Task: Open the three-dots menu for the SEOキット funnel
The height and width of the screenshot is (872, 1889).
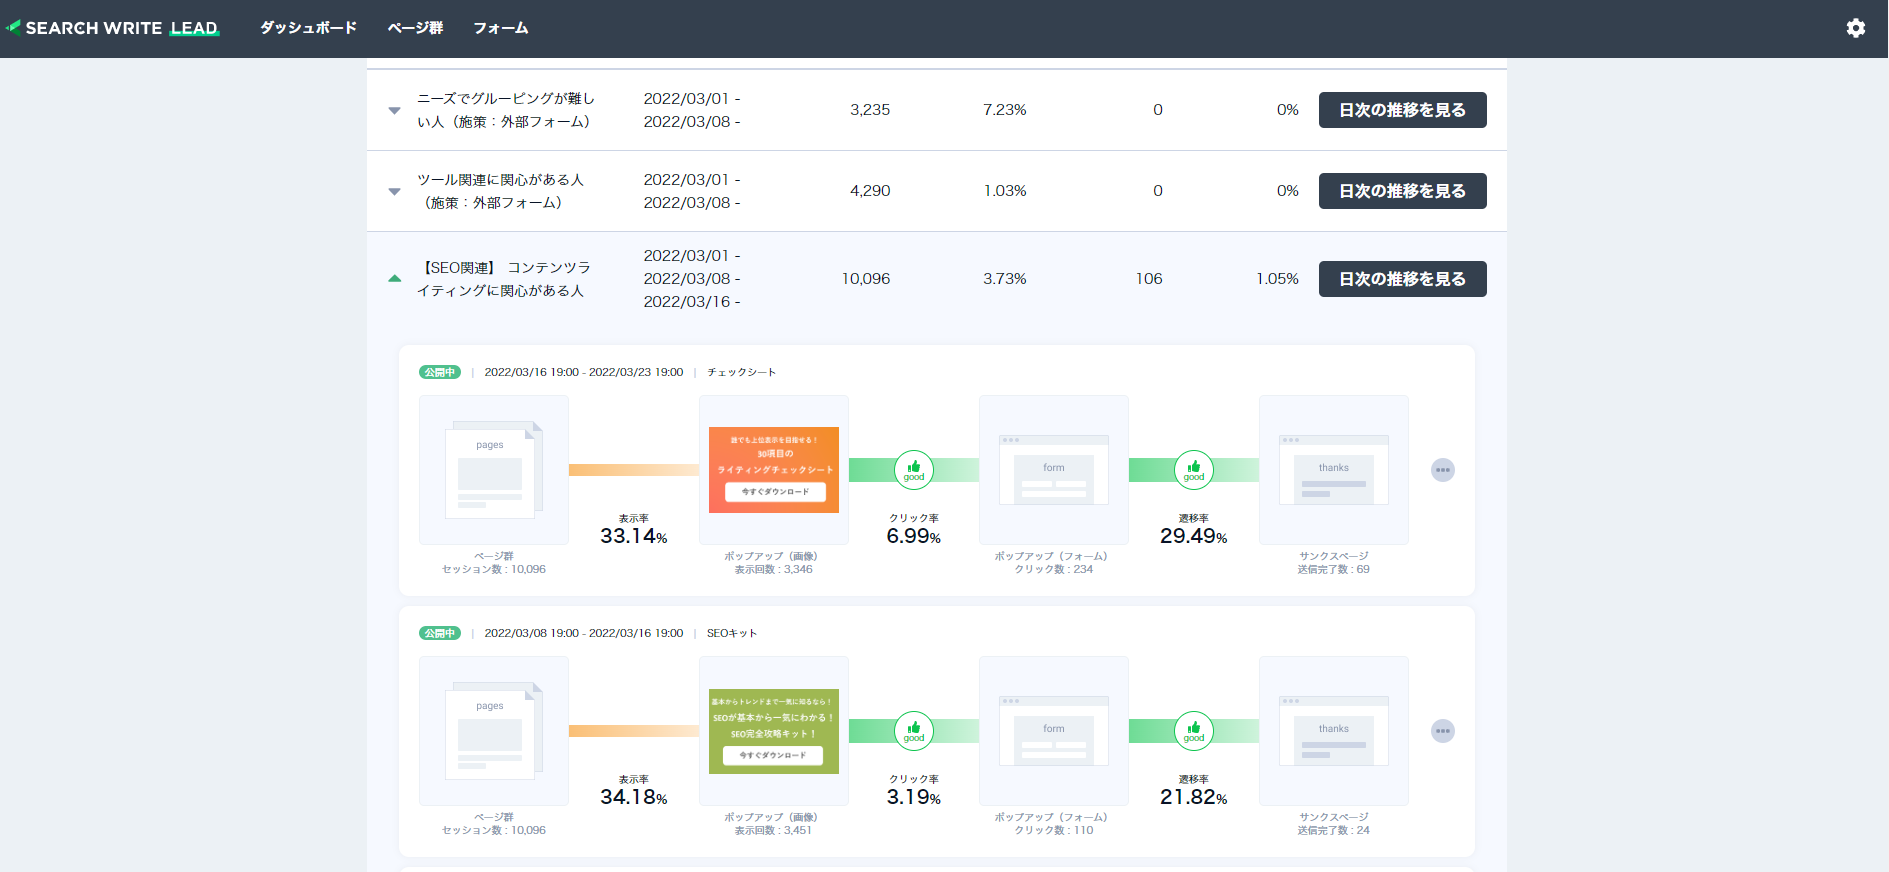Action: pyautogui.click(x=1442, y=731)
